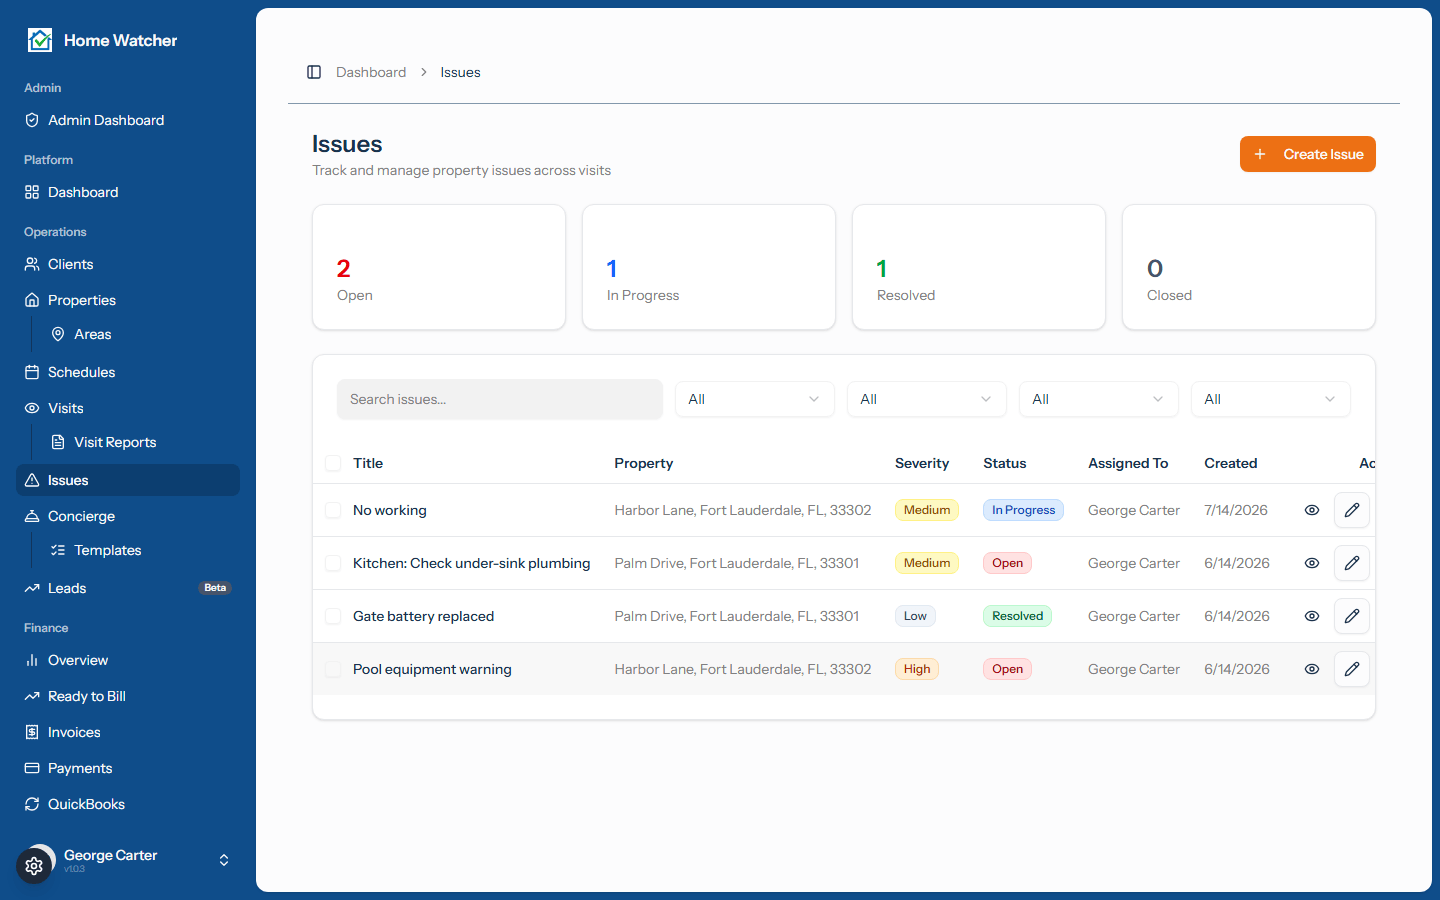
Task: Open Payments in the sidebar
Action: [x=128, y=768]
